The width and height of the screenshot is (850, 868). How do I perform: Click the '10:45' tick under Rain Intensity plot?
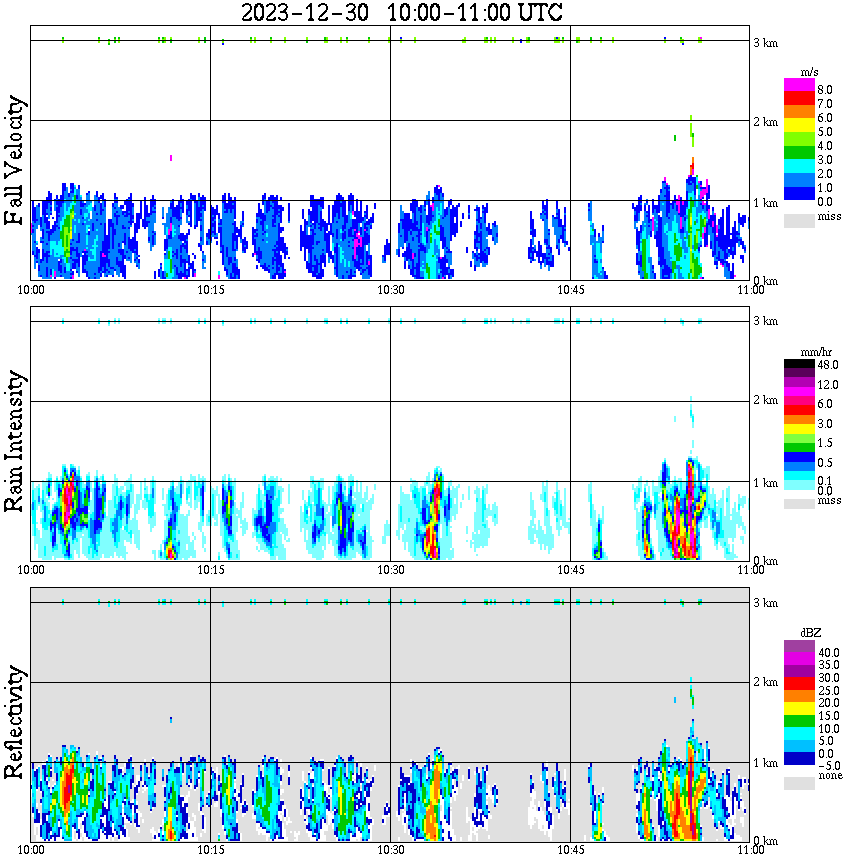pos(571,570)
